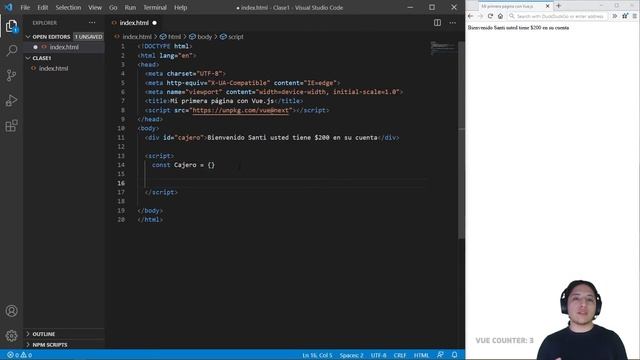Click script in the breadcrumb
Viewport: 640px width, 360px height.
click(x=236, y=37)
